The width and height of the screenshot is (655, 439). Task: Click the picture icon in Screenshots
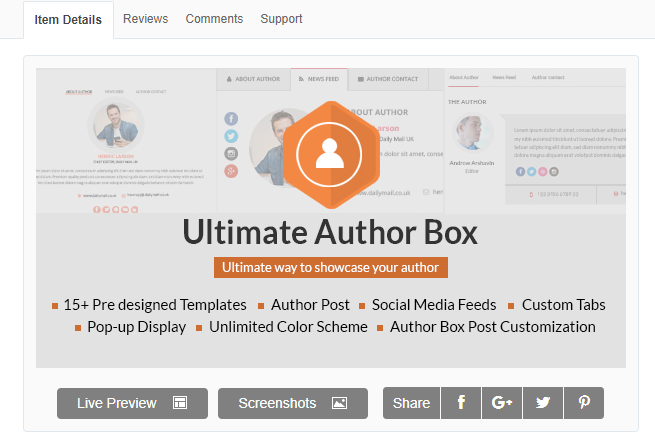tap(339, 403)
